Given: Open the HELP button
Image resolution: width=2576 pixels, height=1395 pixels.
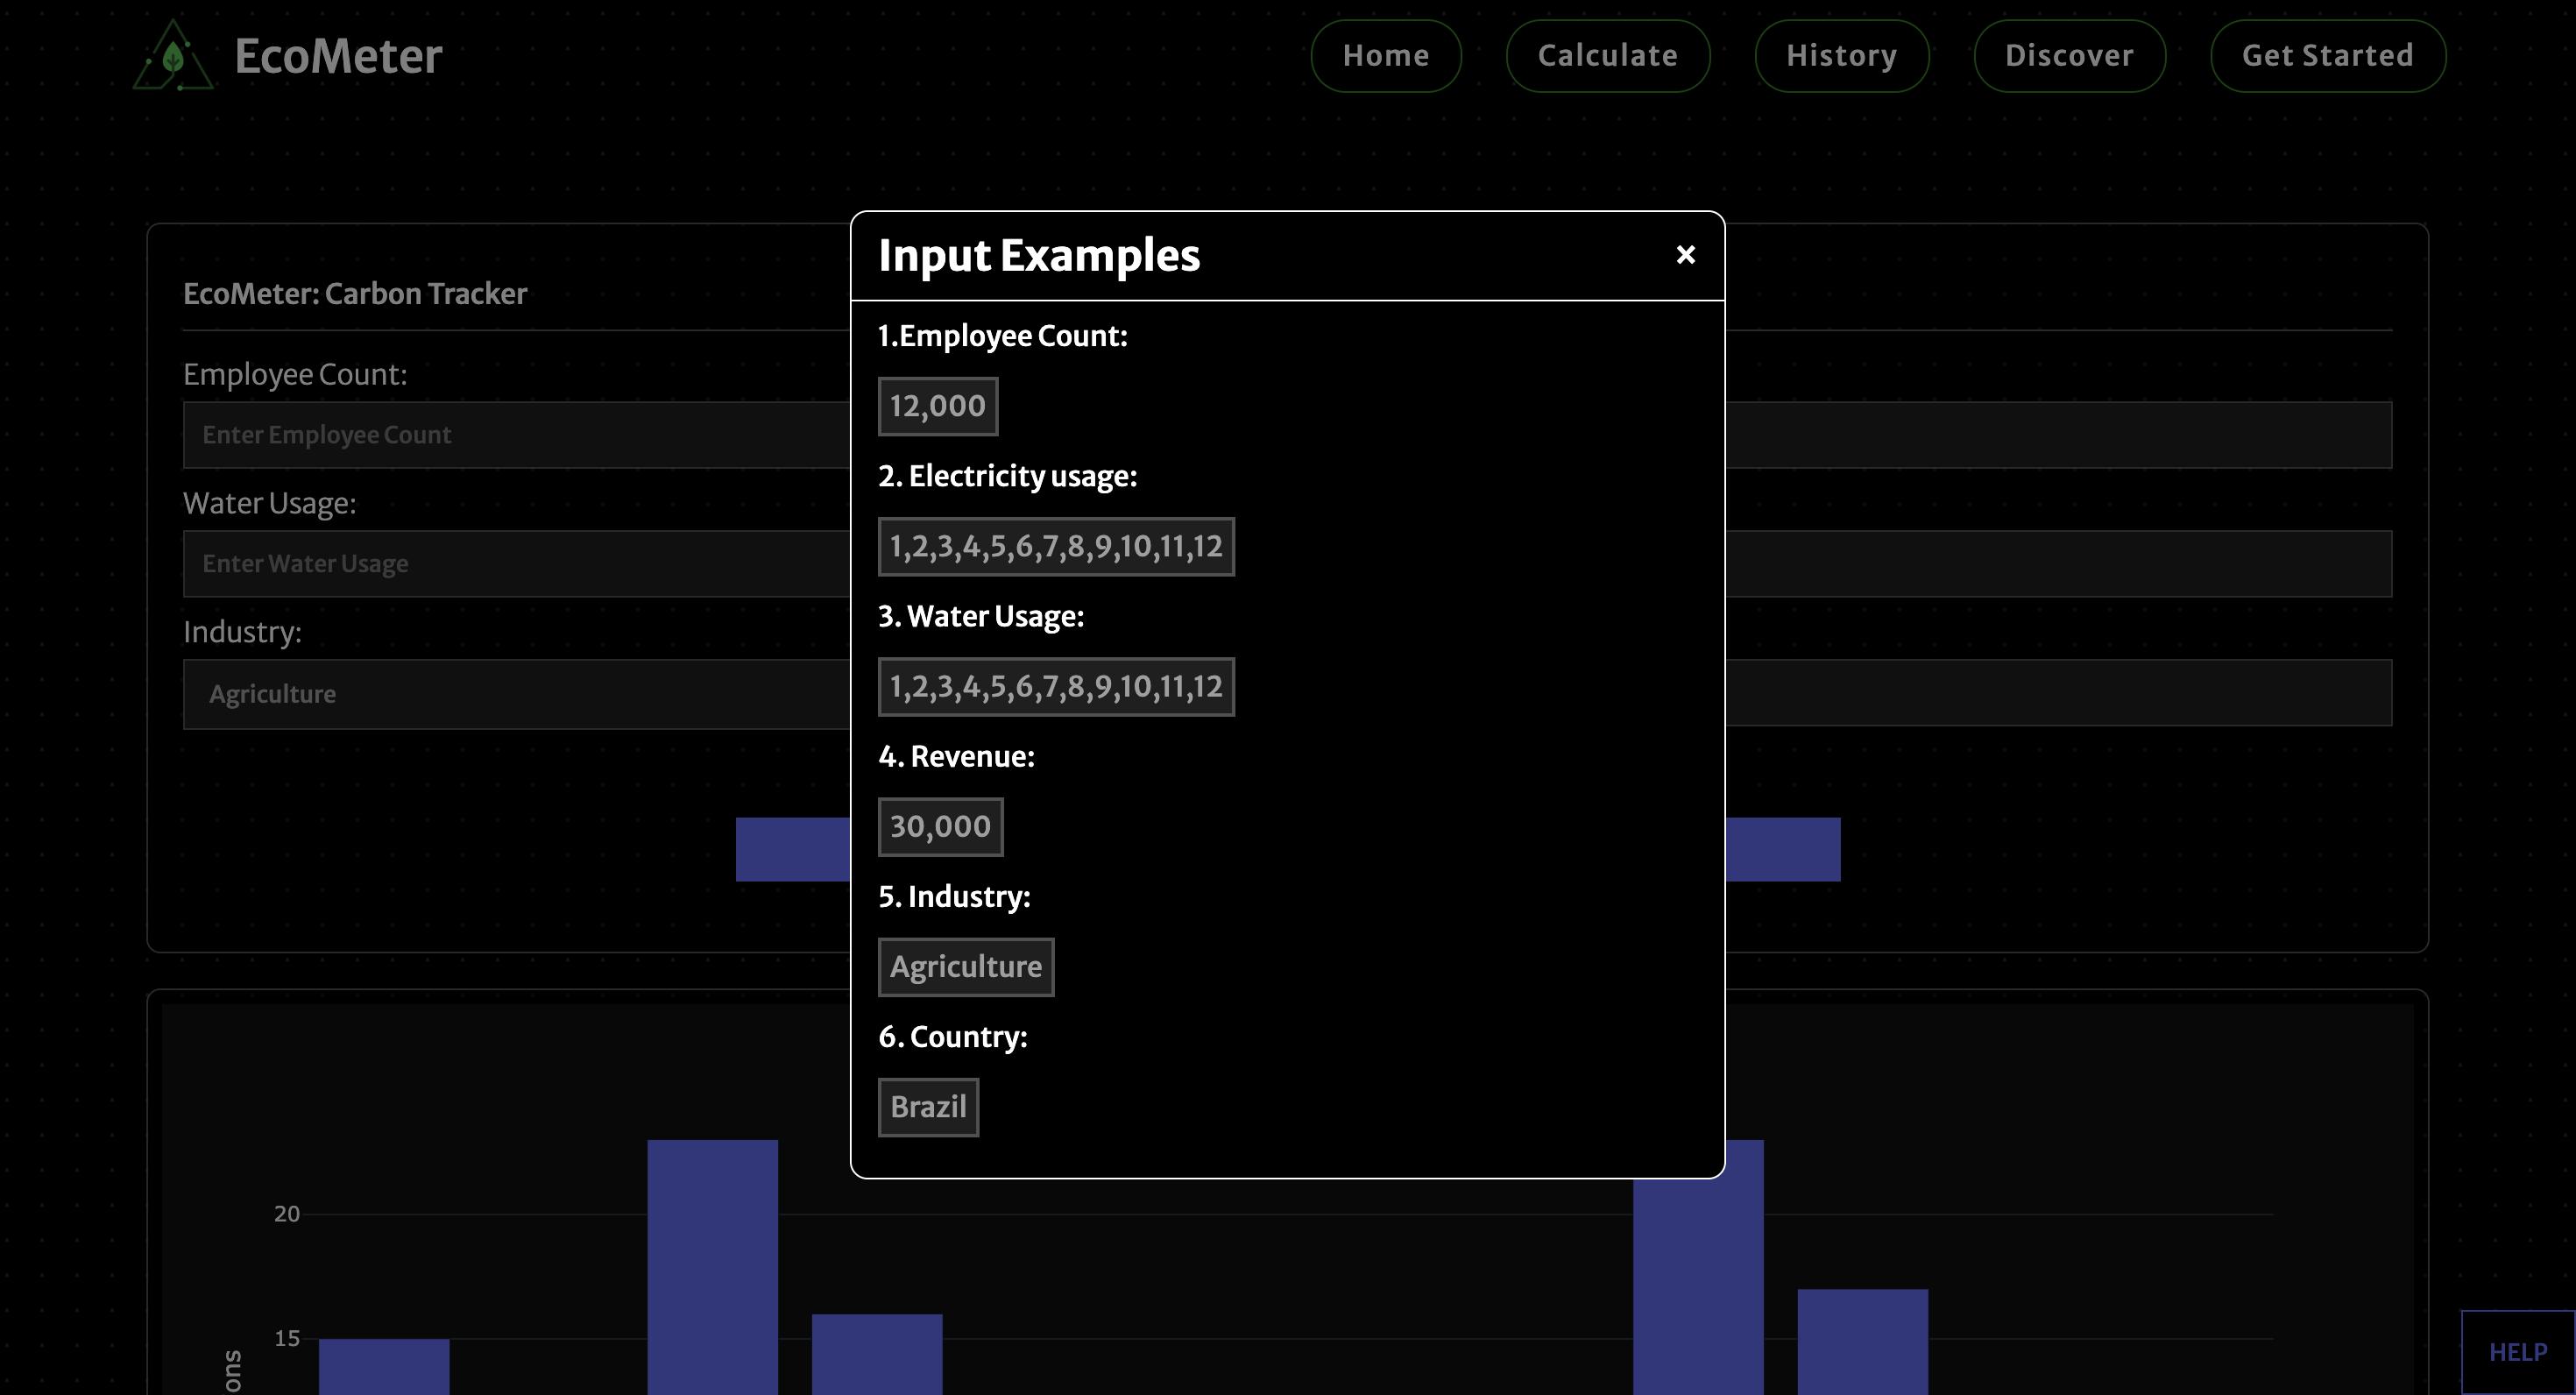Looking at the screenshot, I should 2517,1352.
